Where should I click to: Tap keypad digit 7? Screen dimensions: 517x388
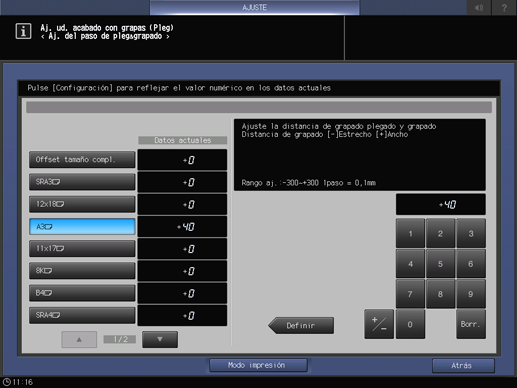[x=410, y=294]
